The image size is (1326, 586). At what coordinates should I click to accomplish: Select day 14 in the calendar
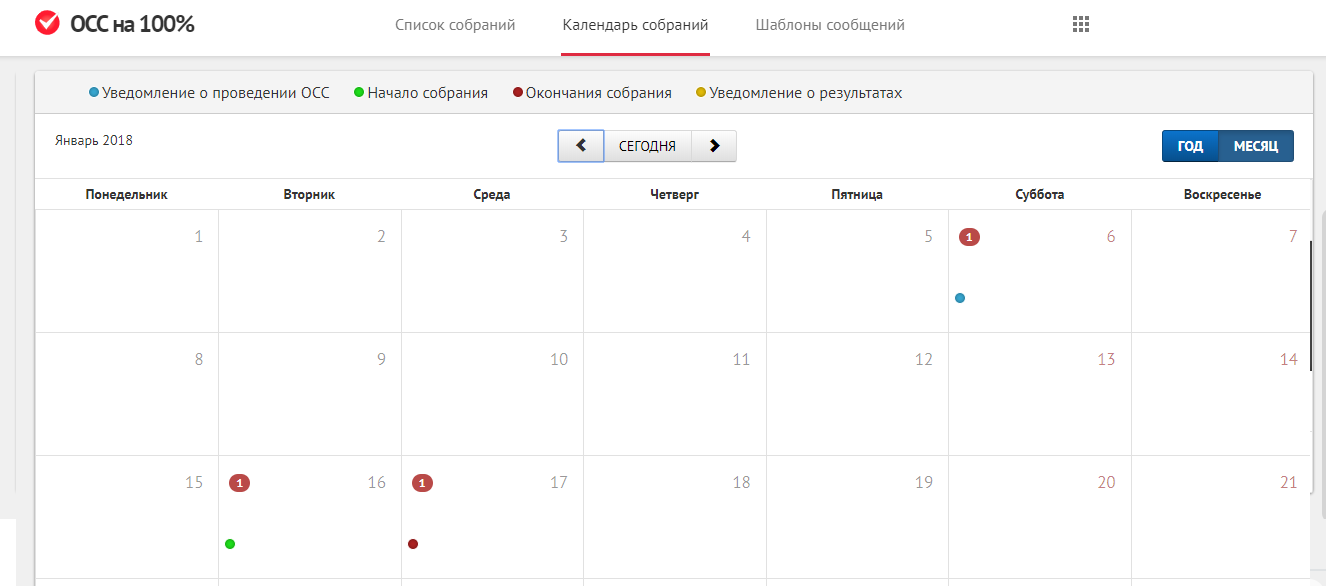coord(1289,360)
